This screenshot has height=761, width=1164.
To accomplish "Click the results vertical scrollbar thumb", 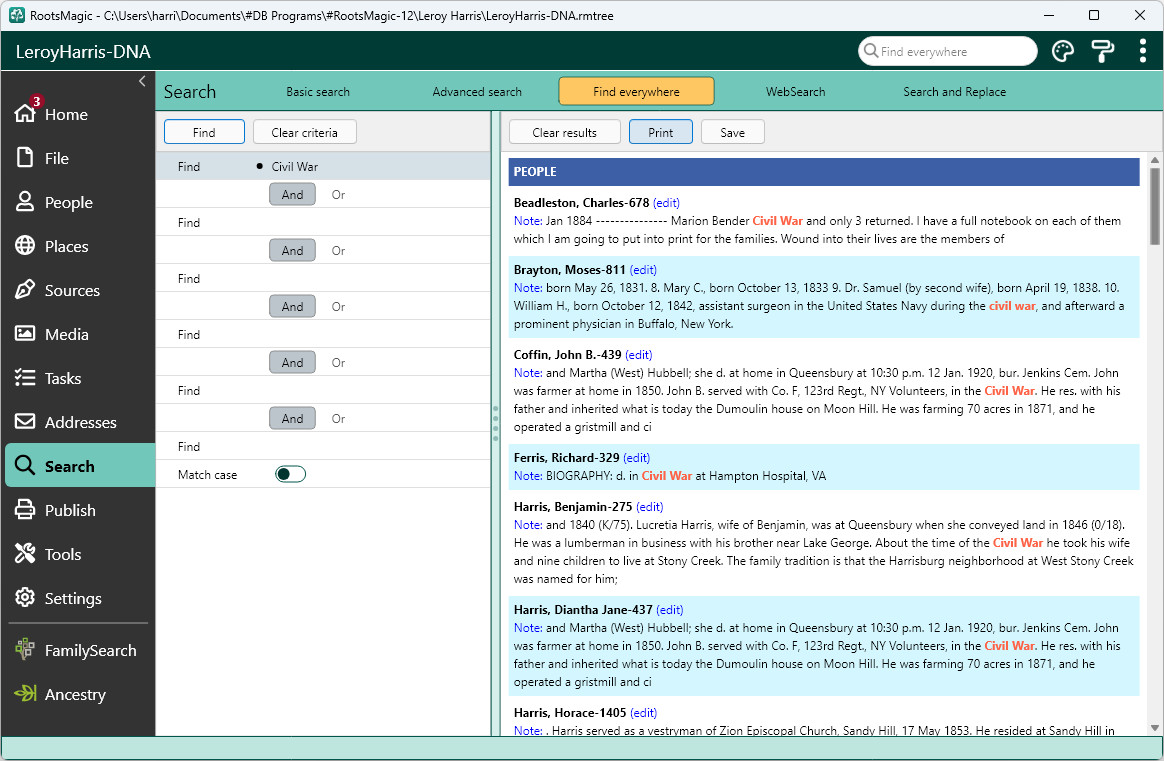I will (1154, 206).
